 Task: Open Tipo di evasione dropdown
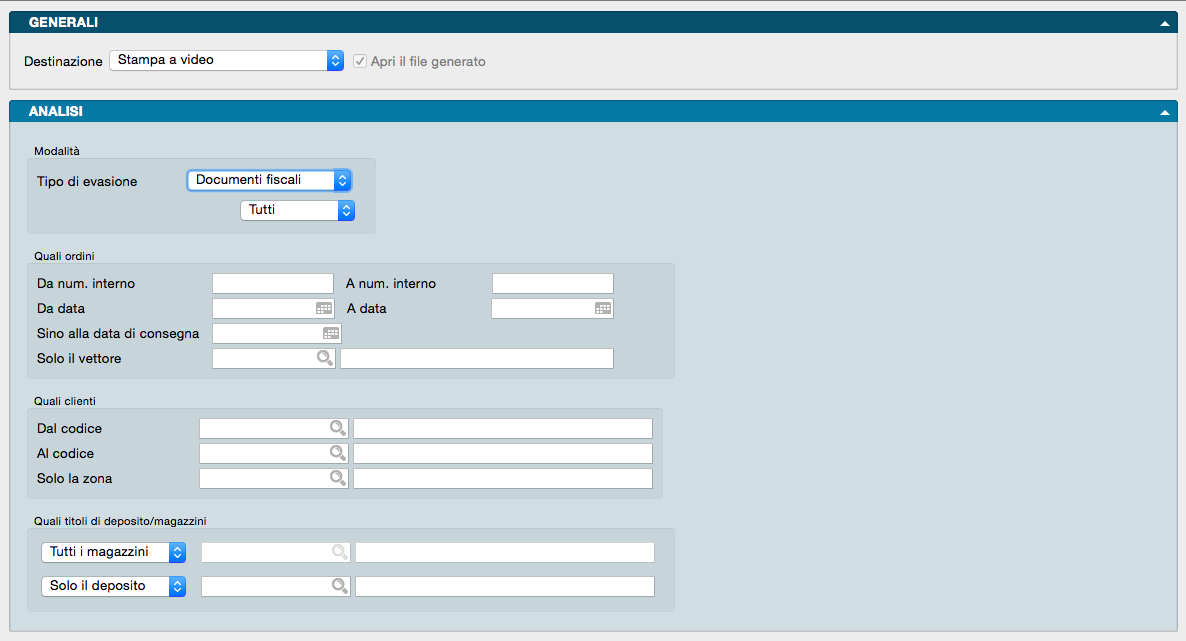pyautogui.click(x=269, y=181)
